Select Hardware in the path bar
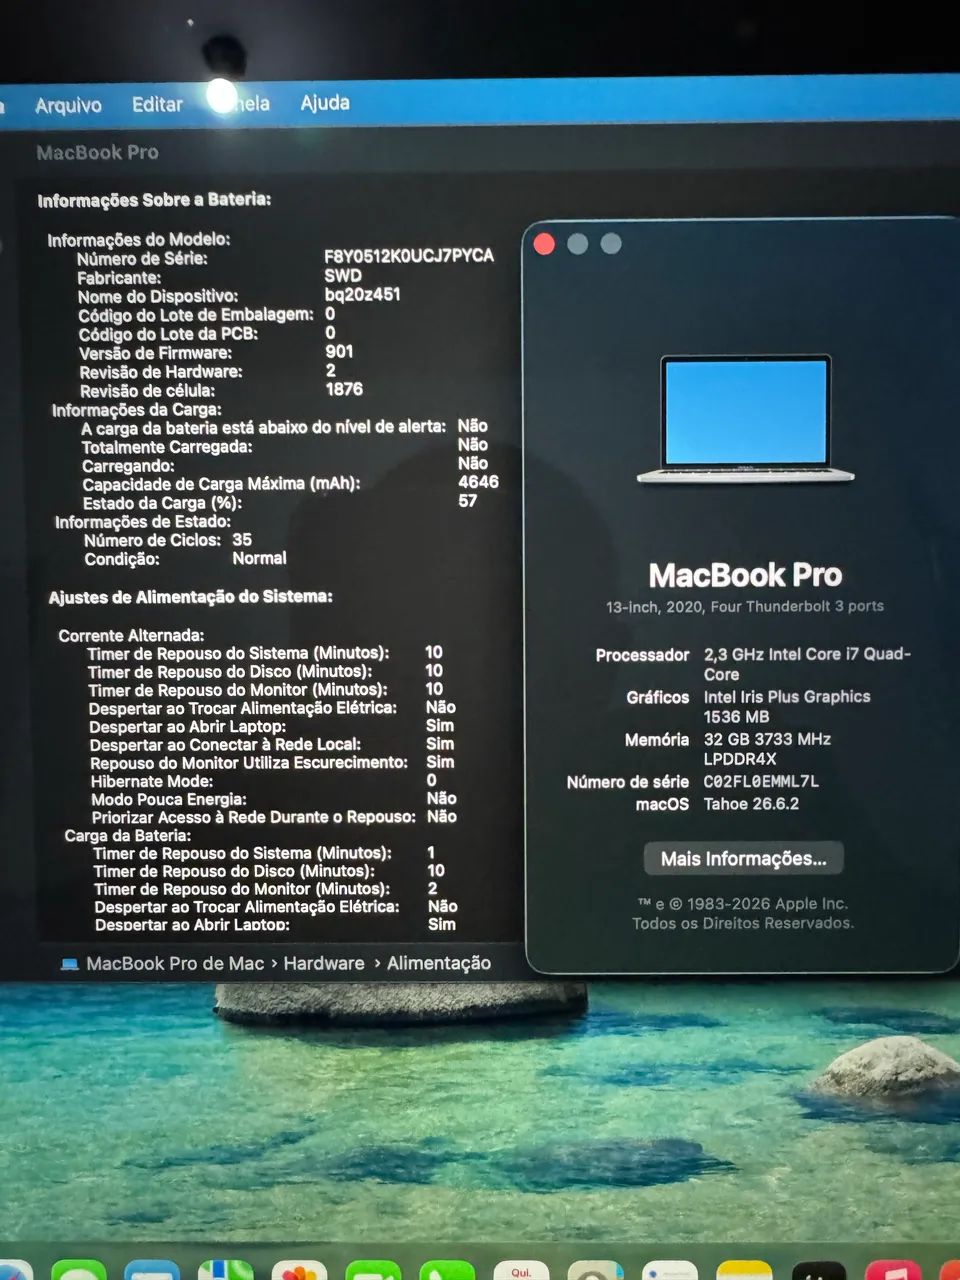The width and height of the screenshot is (960, 1280). pyautogui.click(x=324, y=963)
